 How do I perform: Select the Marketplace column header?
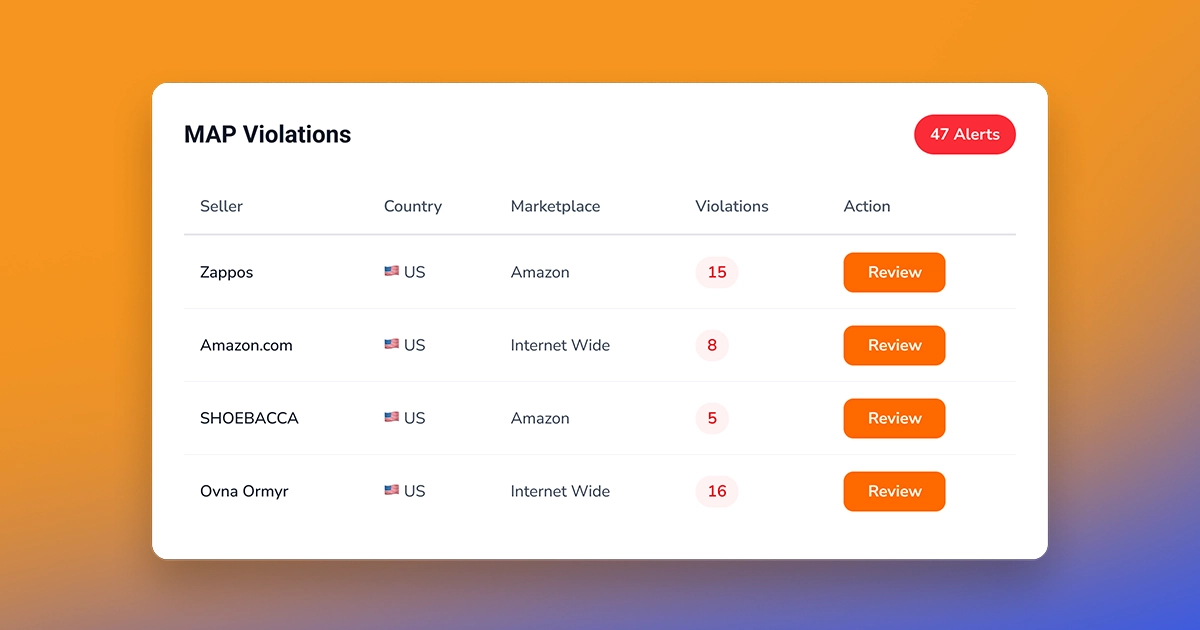coord(555,206)
